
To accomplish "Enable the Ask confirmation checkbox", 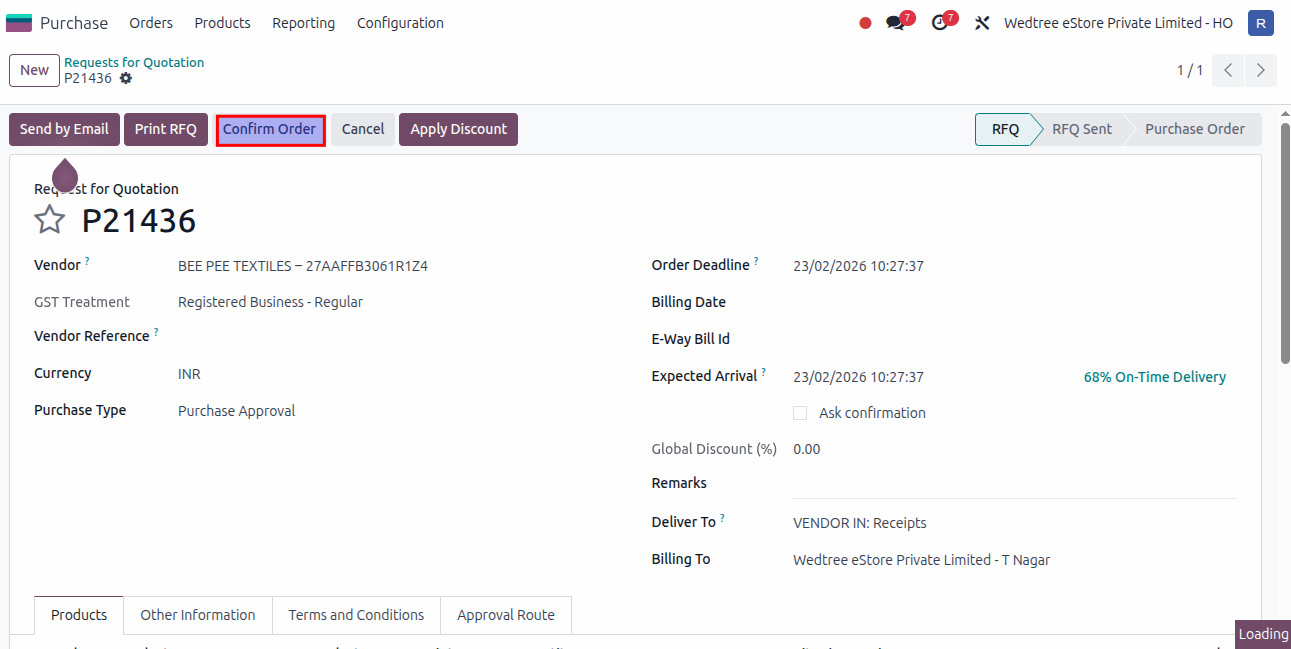I will point(800,413).
